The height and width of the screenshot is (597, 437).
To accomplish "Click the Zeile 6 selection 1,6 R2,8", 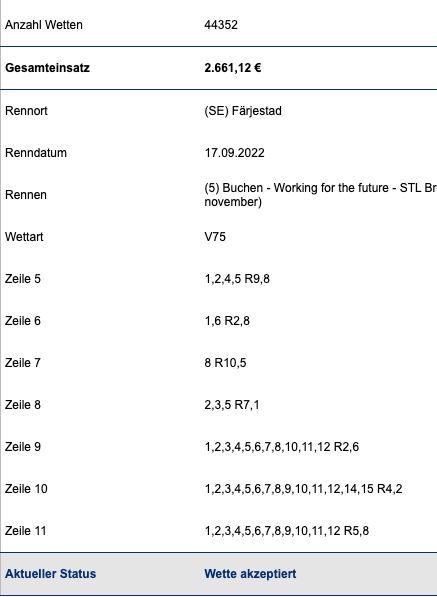I will tap(227, 321).
